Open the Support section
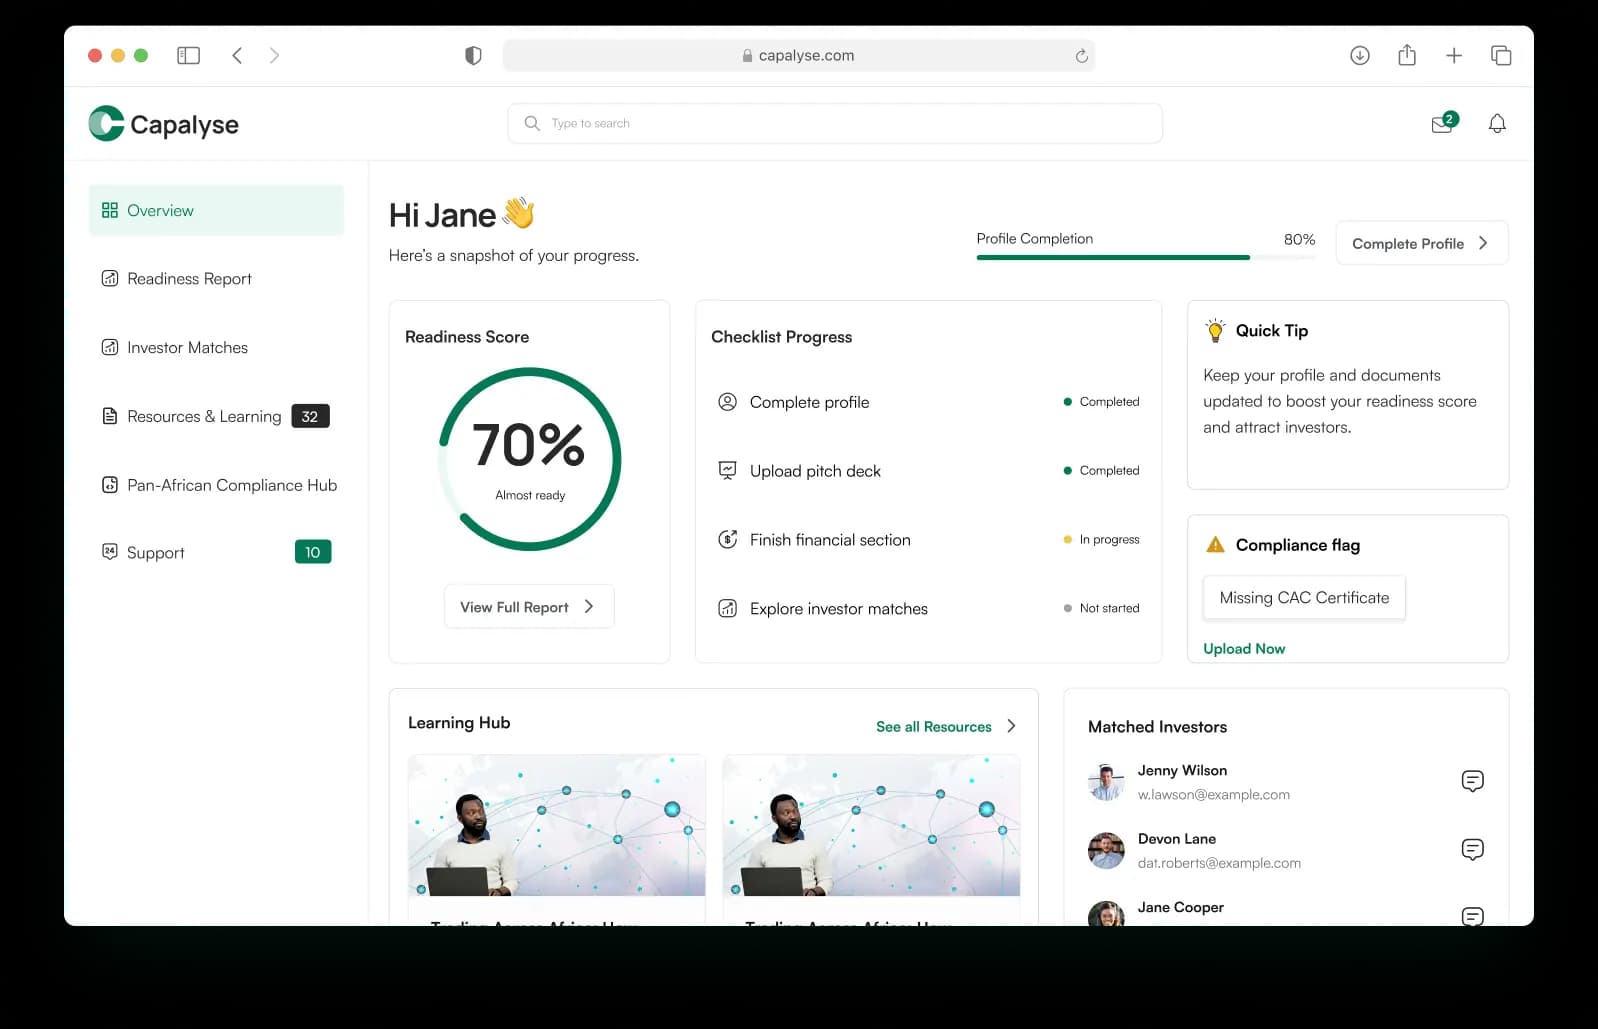This screenshot has width=1598, height=1029. [x=216, y=553]
